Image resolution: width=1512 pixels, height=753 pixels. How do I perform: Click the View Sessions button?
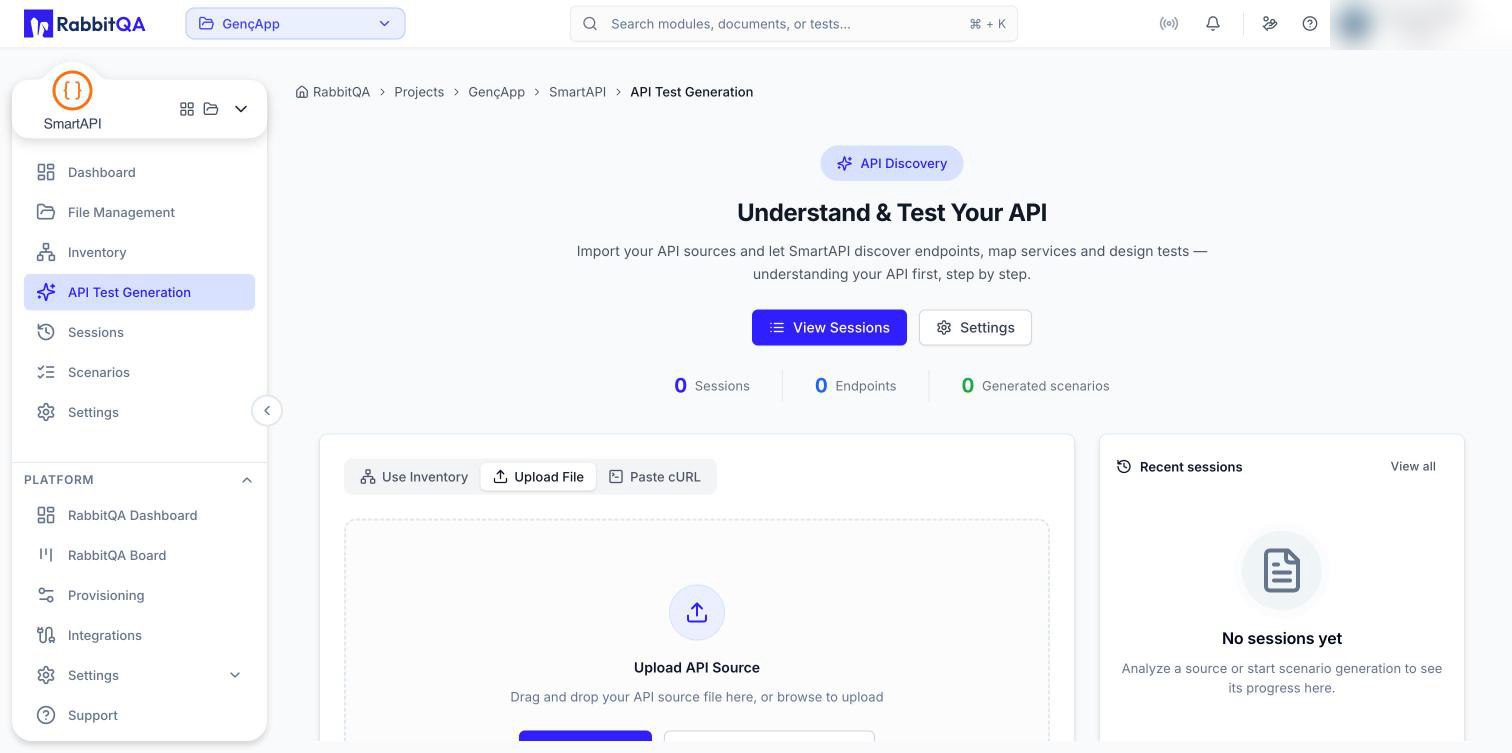tap(829, 328)
